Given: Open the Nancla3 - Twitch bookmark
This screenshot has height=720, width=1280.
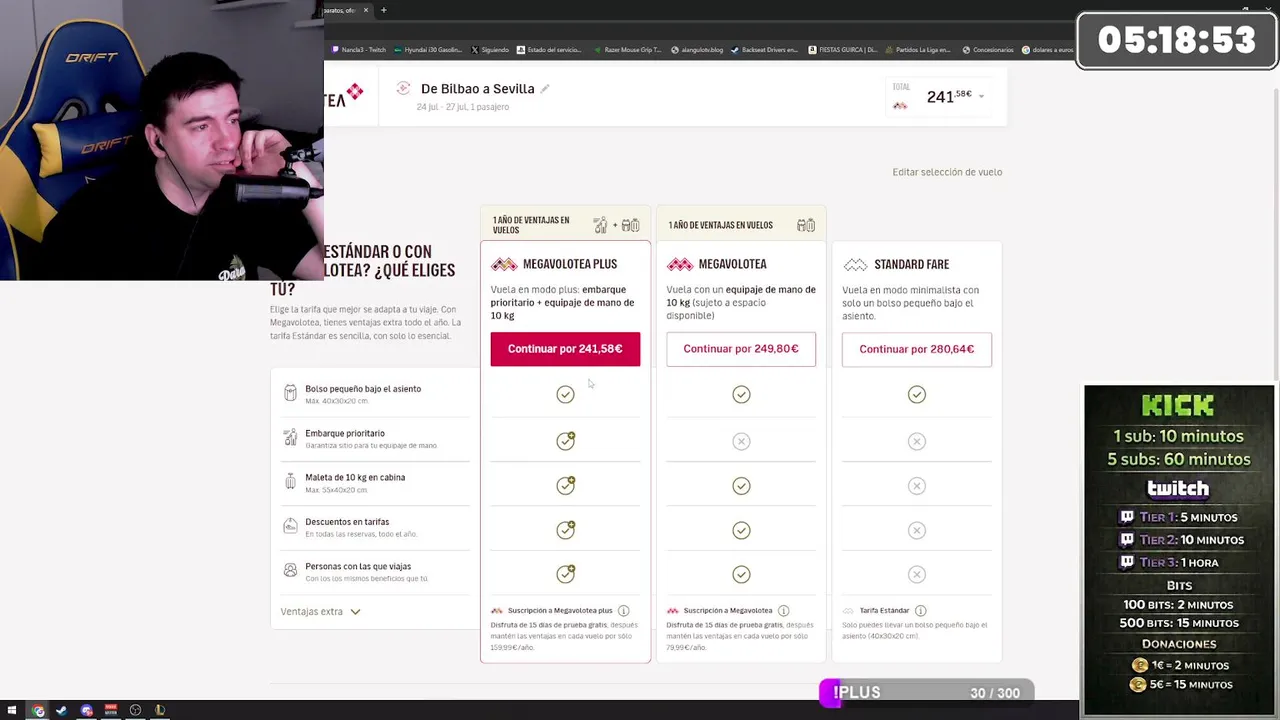Looking at the screenshot, I should (x=359, y=50).
